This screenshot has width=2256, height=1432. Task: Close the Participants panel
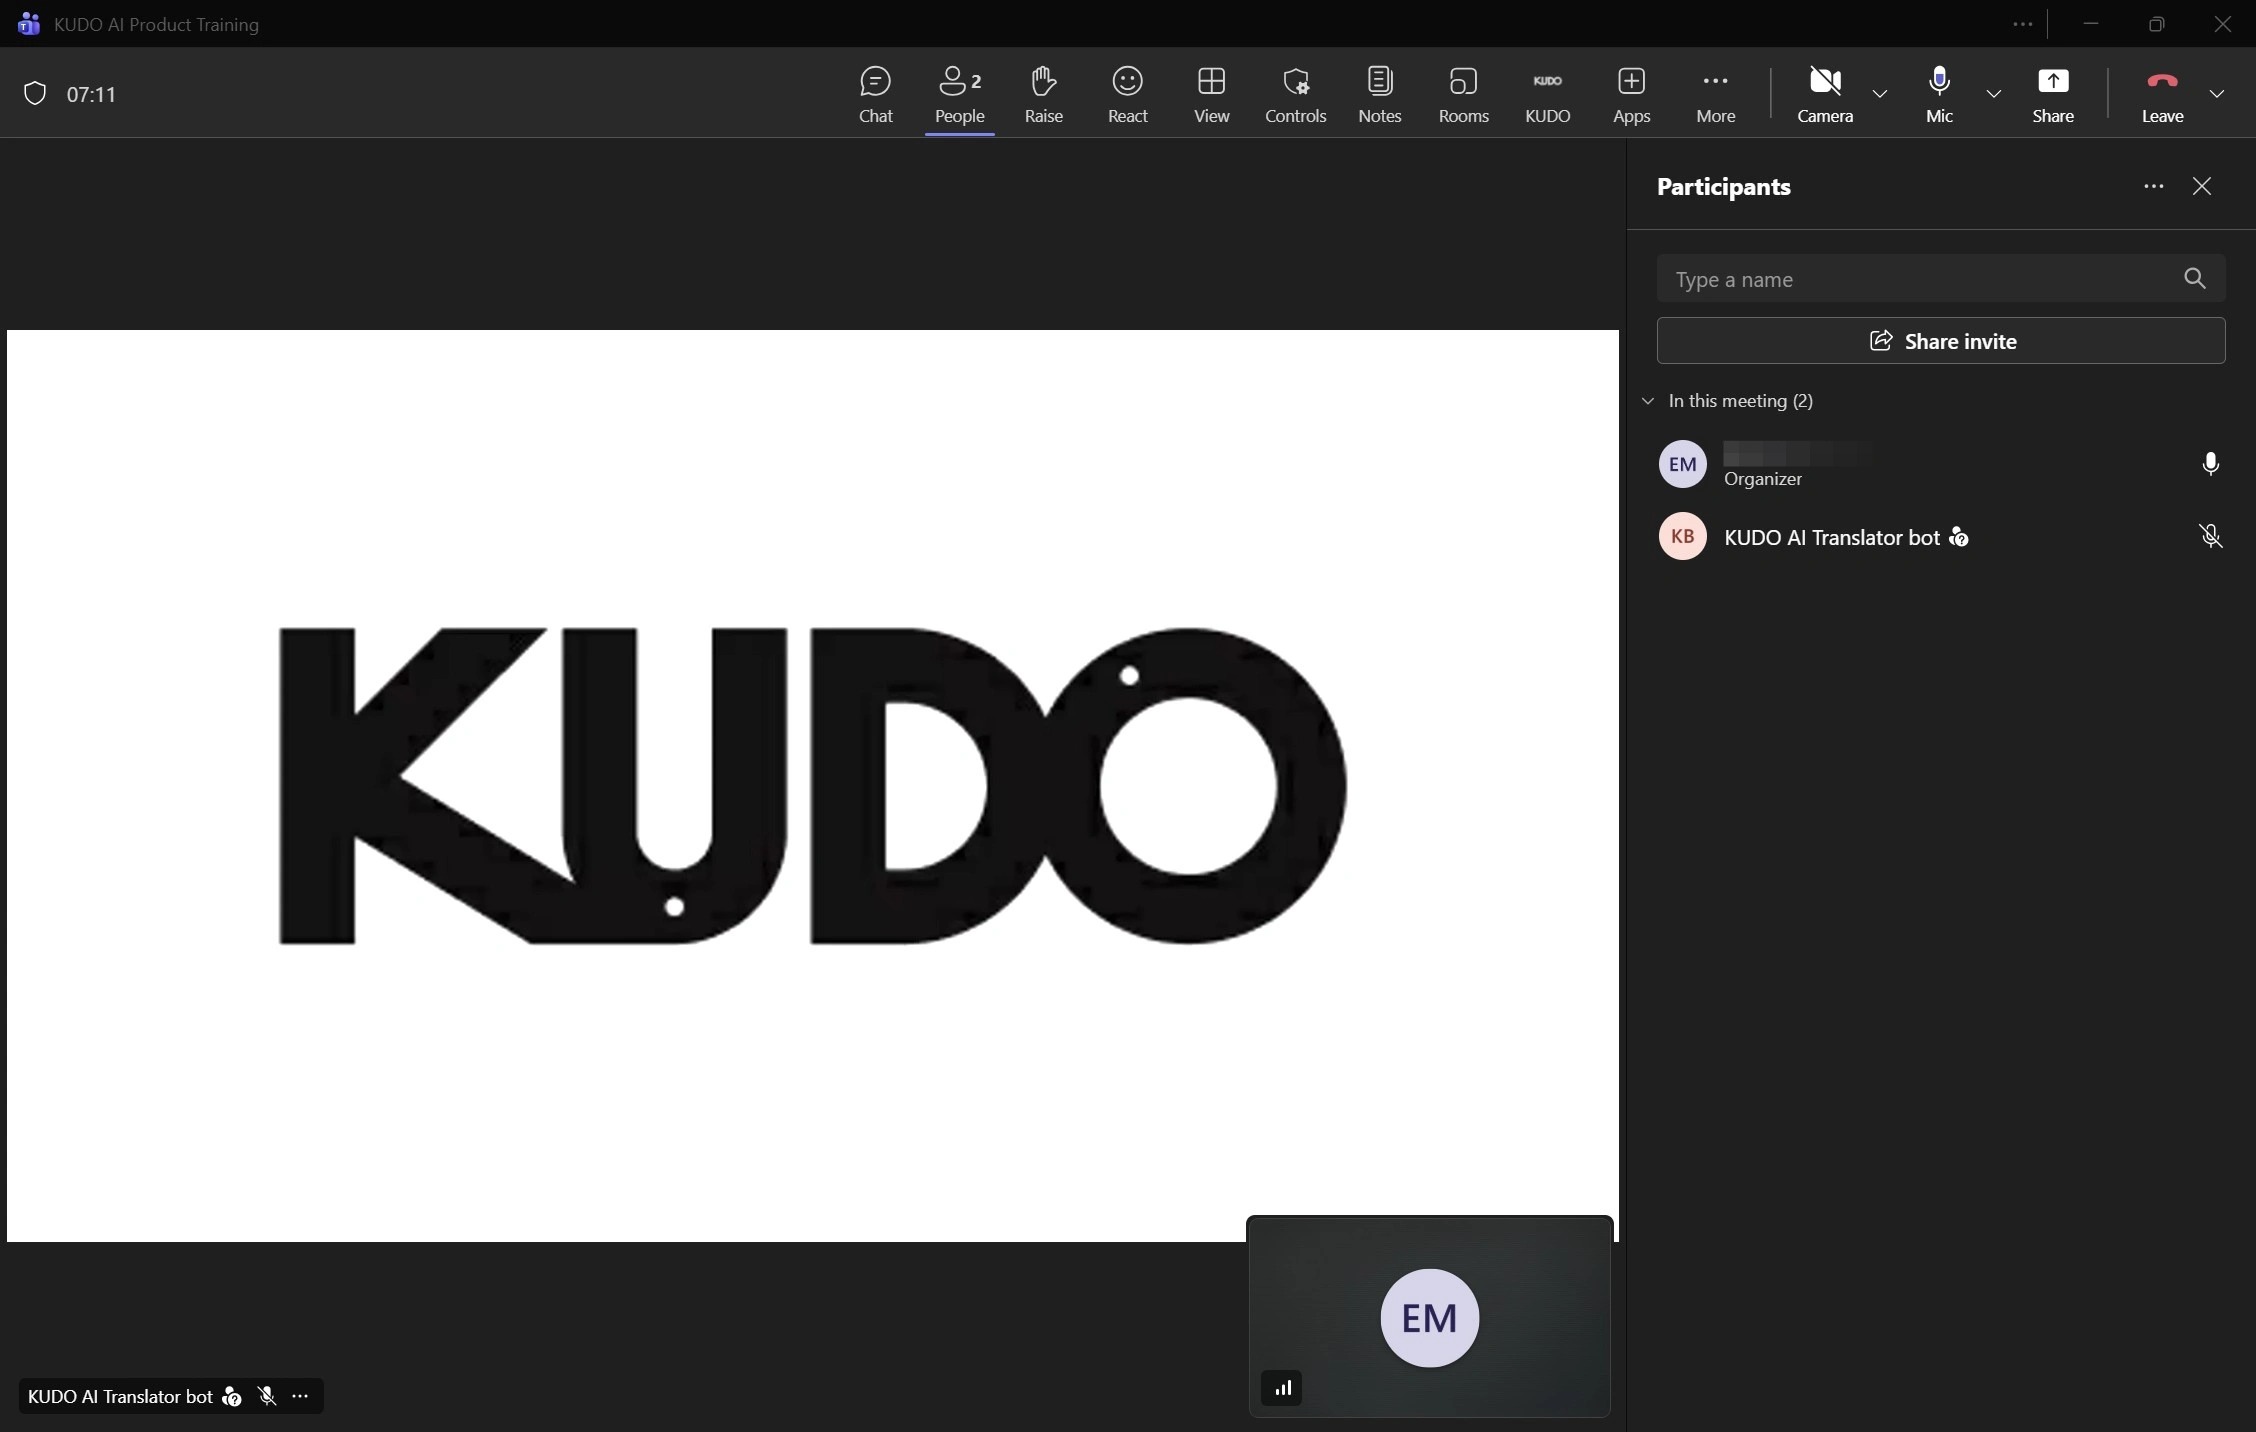click(x=2201, y=186)
